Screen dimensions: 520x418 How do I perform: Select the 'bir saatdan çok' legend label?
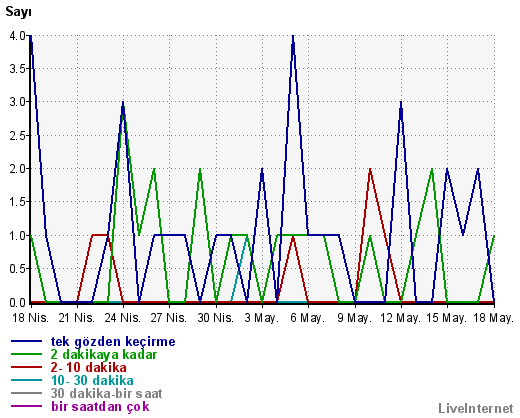pyautogui.click(x=100, y=407)
